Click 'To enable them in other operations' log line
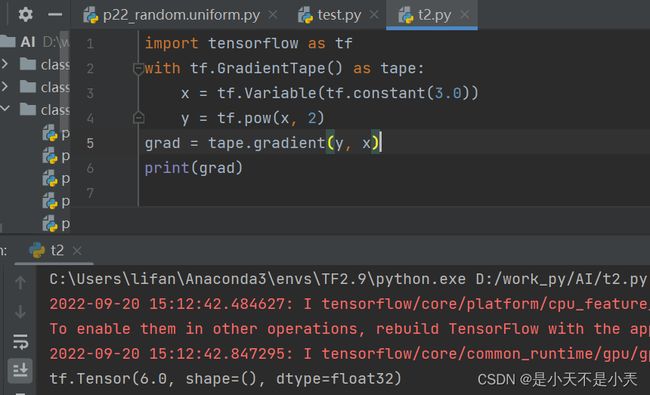The width and height of the screenshot is (650, 395). coord(349,329)
